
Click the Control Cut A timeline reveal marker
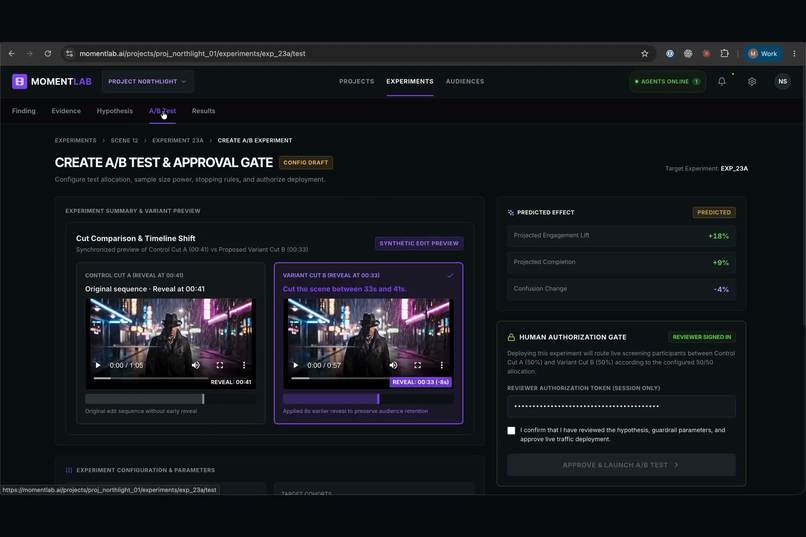click(x=203, y=399)
